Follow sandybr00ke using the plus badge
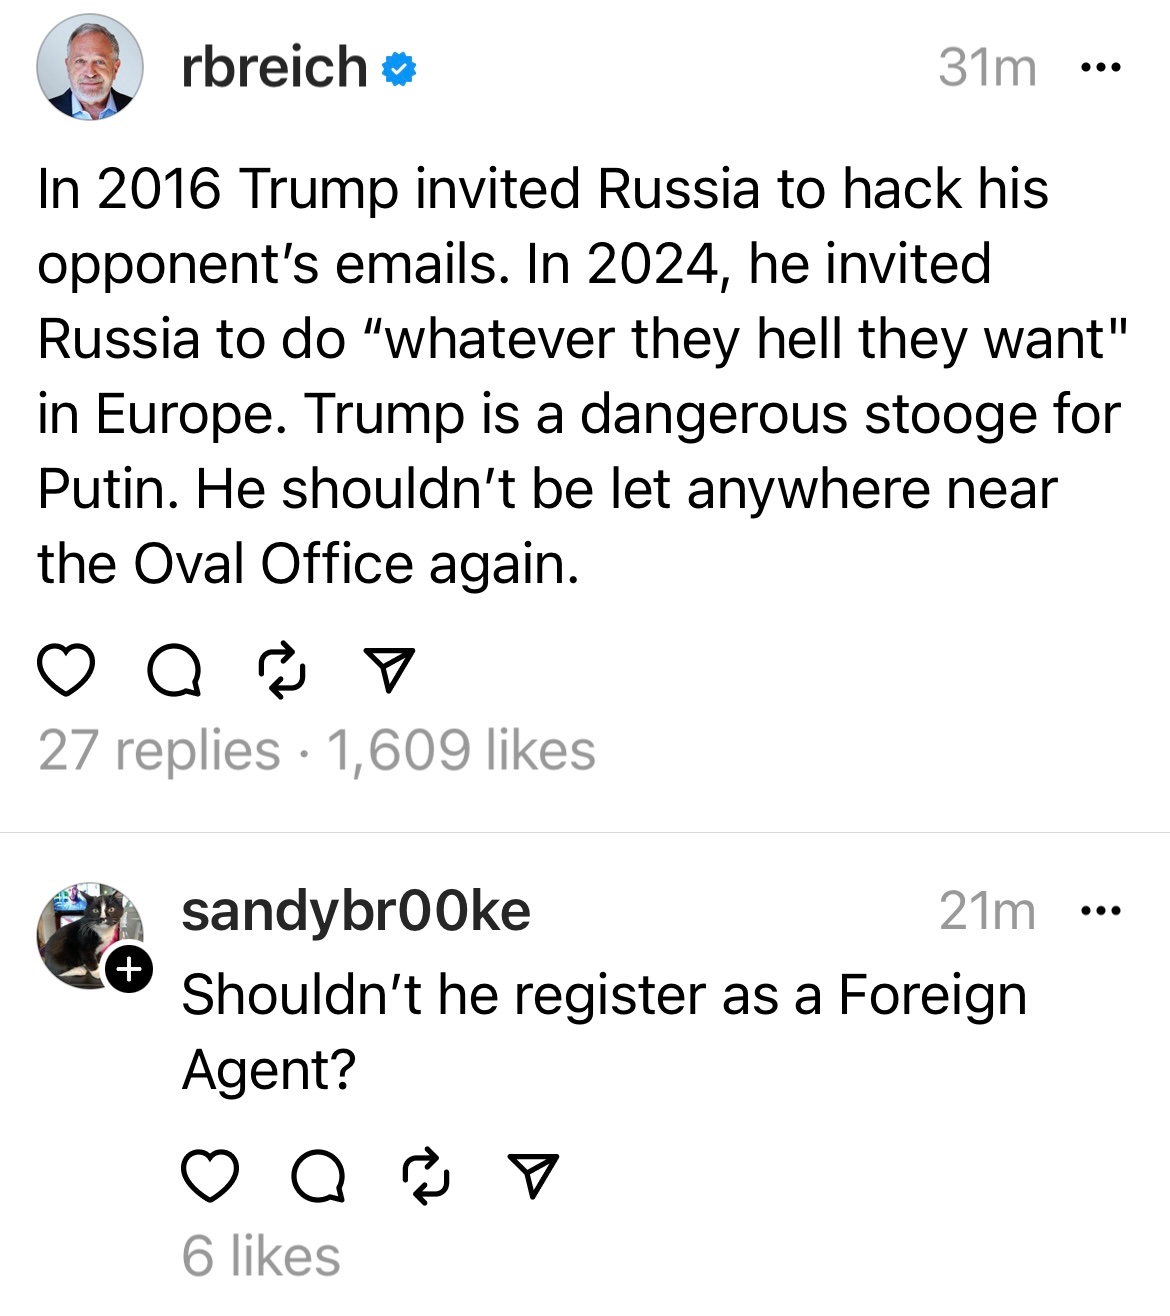 (129, 969)
